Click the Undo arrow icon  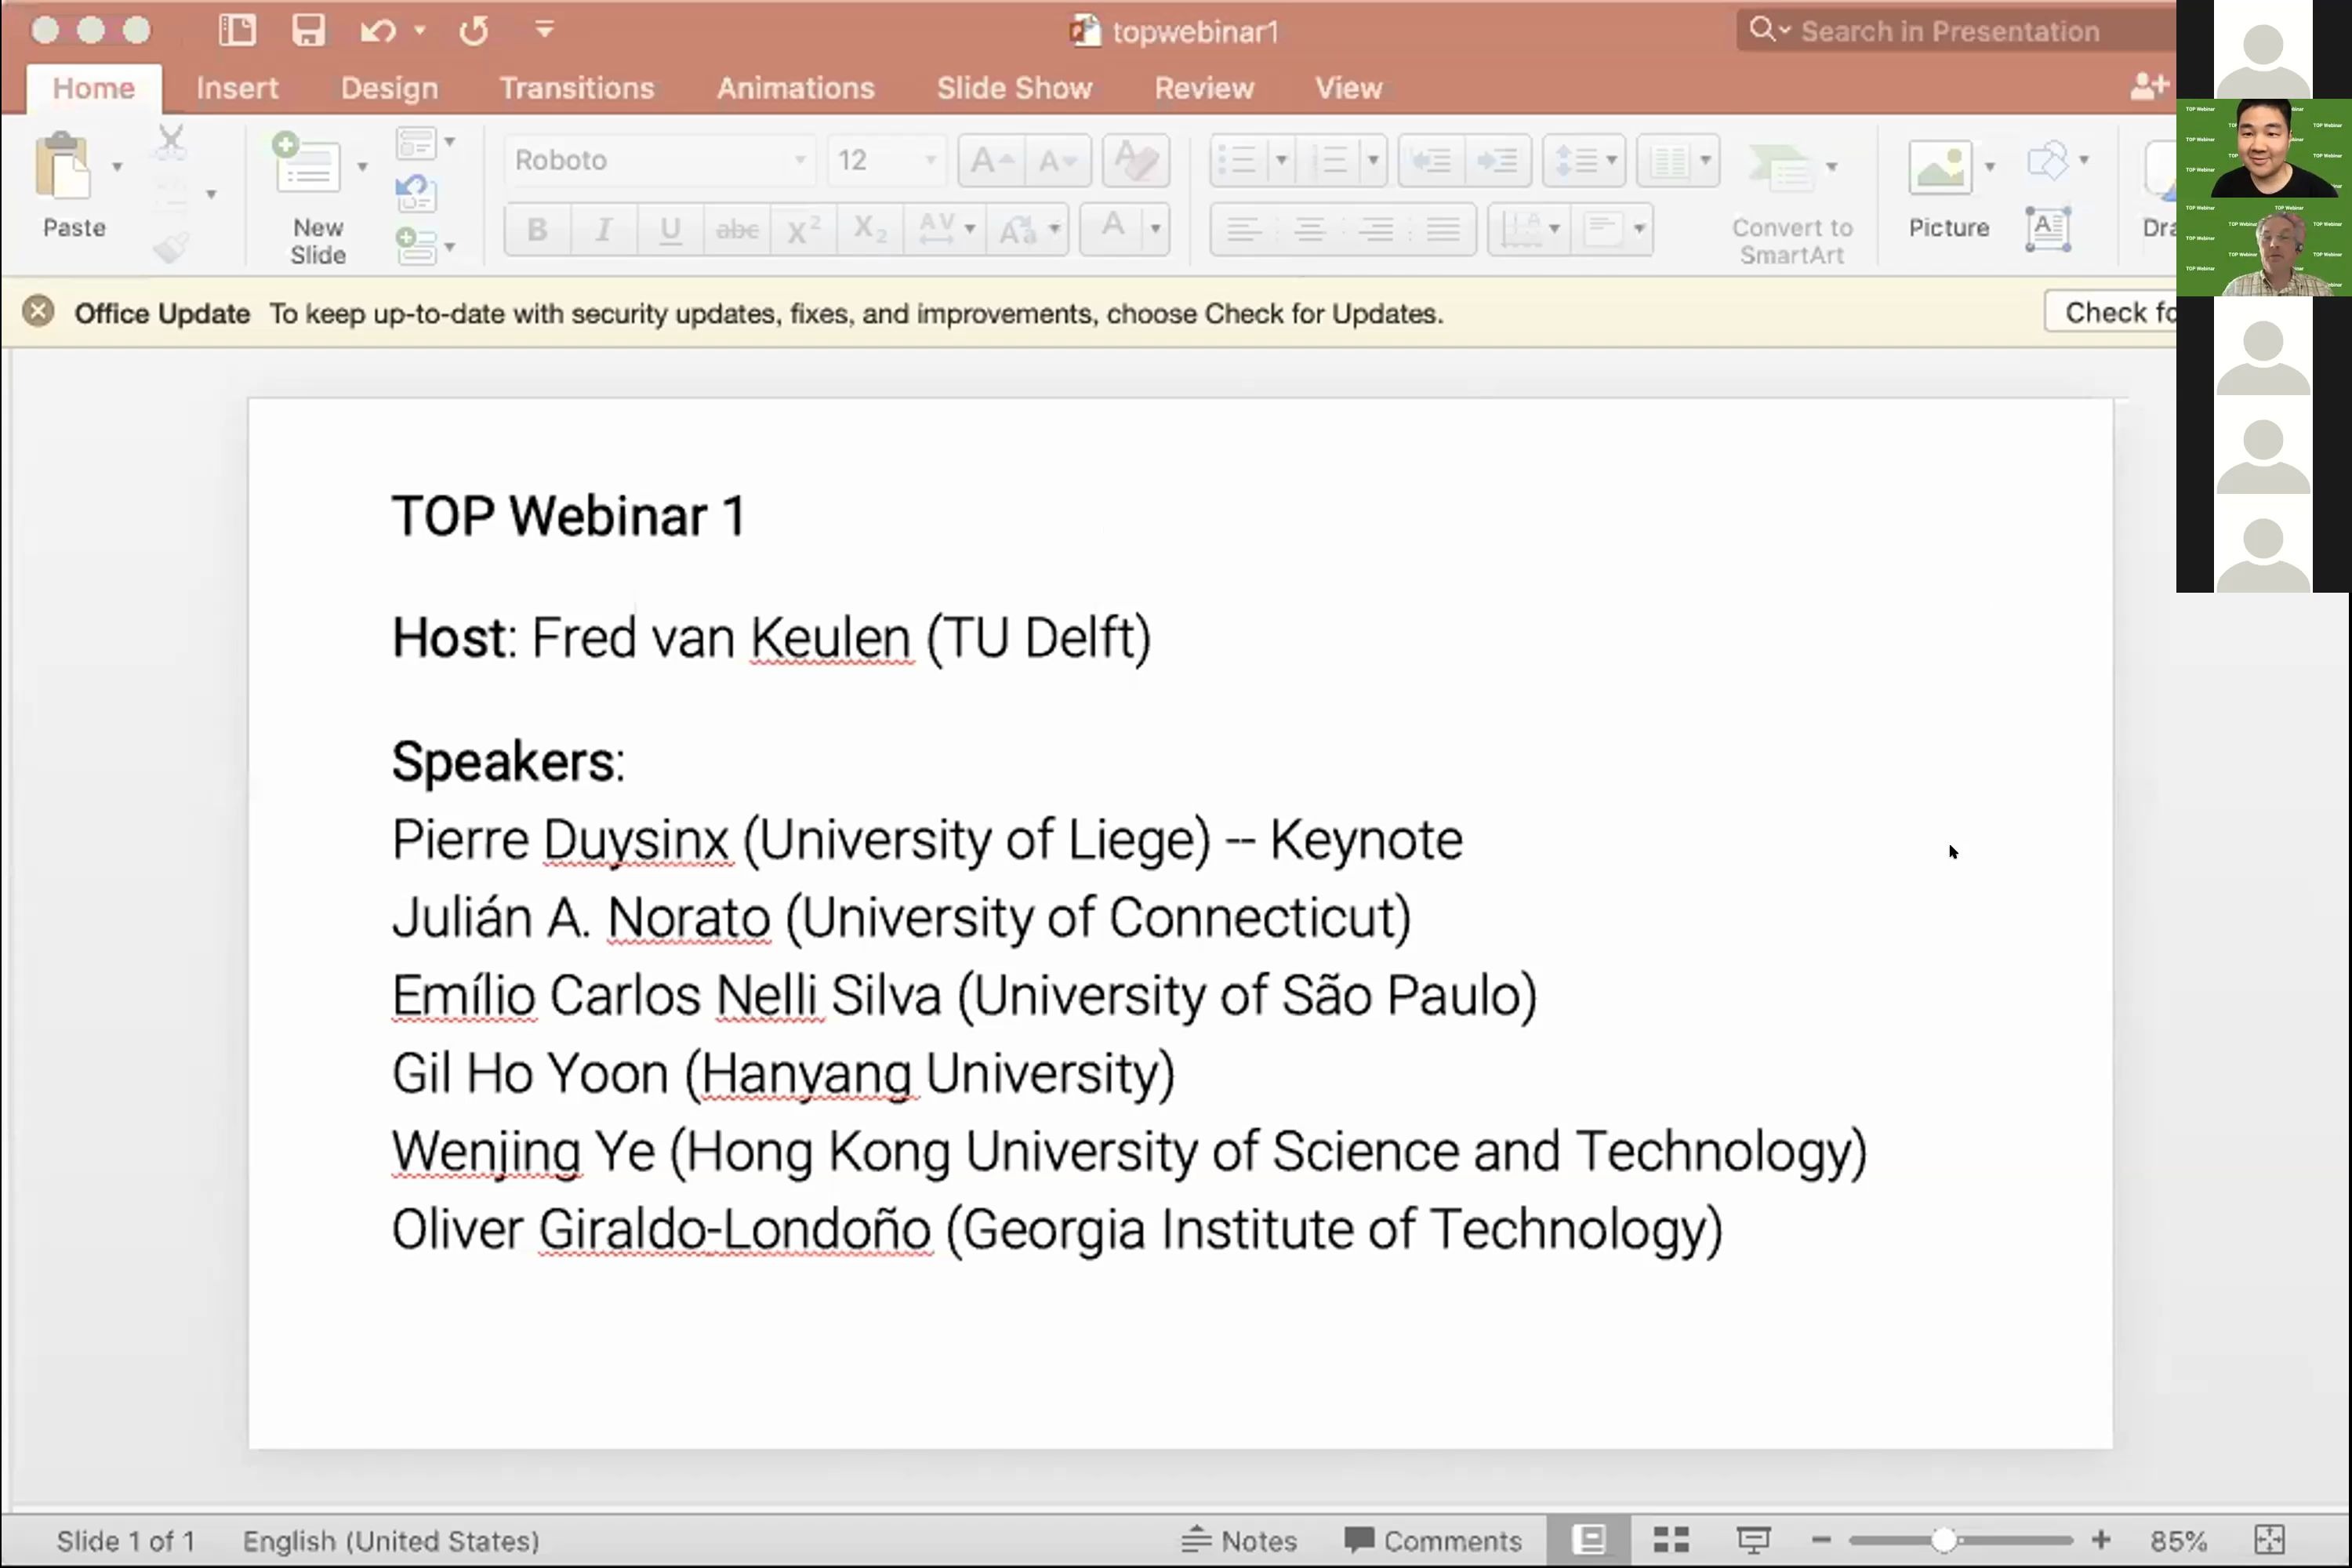tap(377, 31)
